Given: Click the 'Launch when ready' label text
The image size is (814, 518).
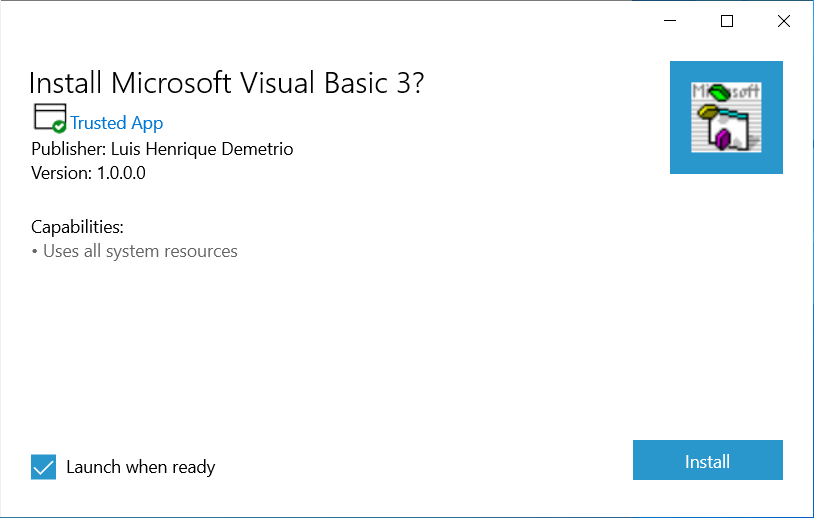Looking at the screenshot, I should 140,467.
